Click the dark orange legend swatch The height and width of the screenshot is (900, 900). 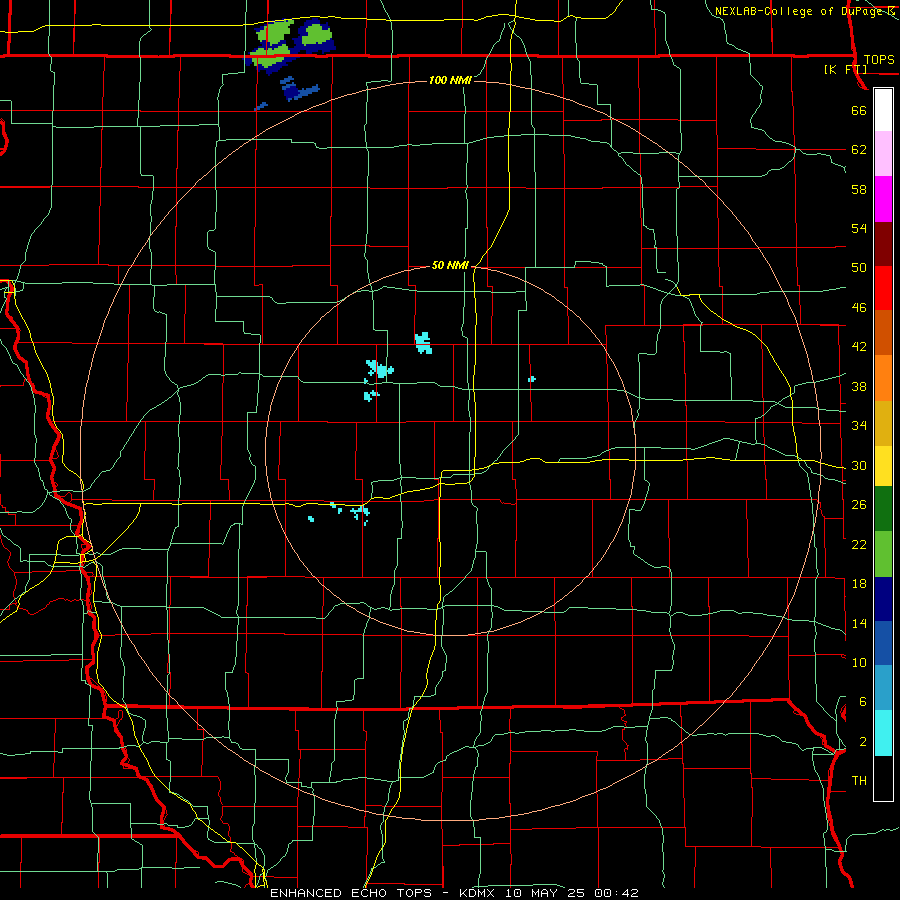883,333
